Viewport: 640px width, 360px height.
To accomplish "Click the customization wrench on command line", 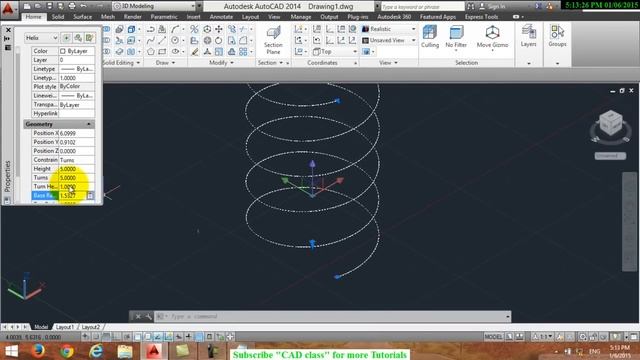I will tap(148, 316).
